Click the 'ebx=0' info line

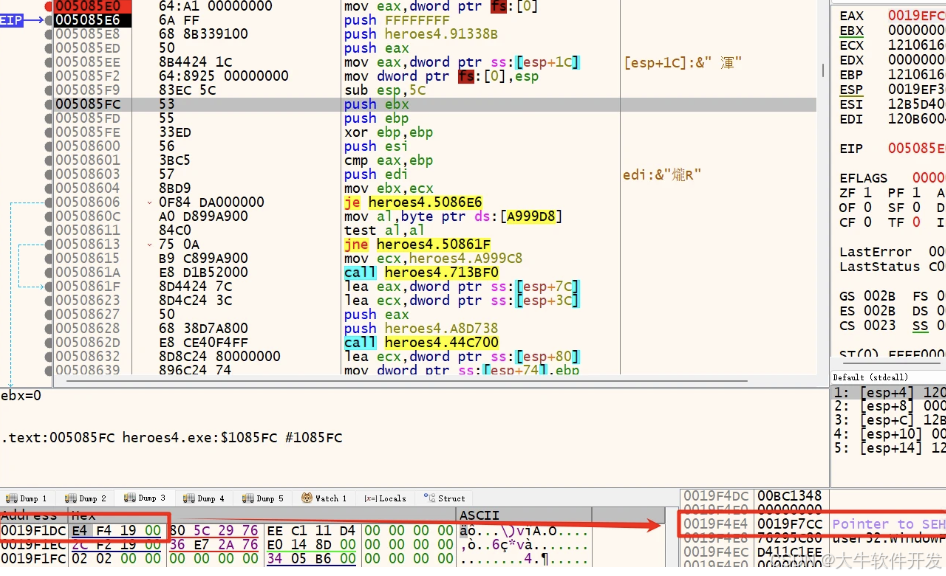pyautogui.click(x=21, y=396)
